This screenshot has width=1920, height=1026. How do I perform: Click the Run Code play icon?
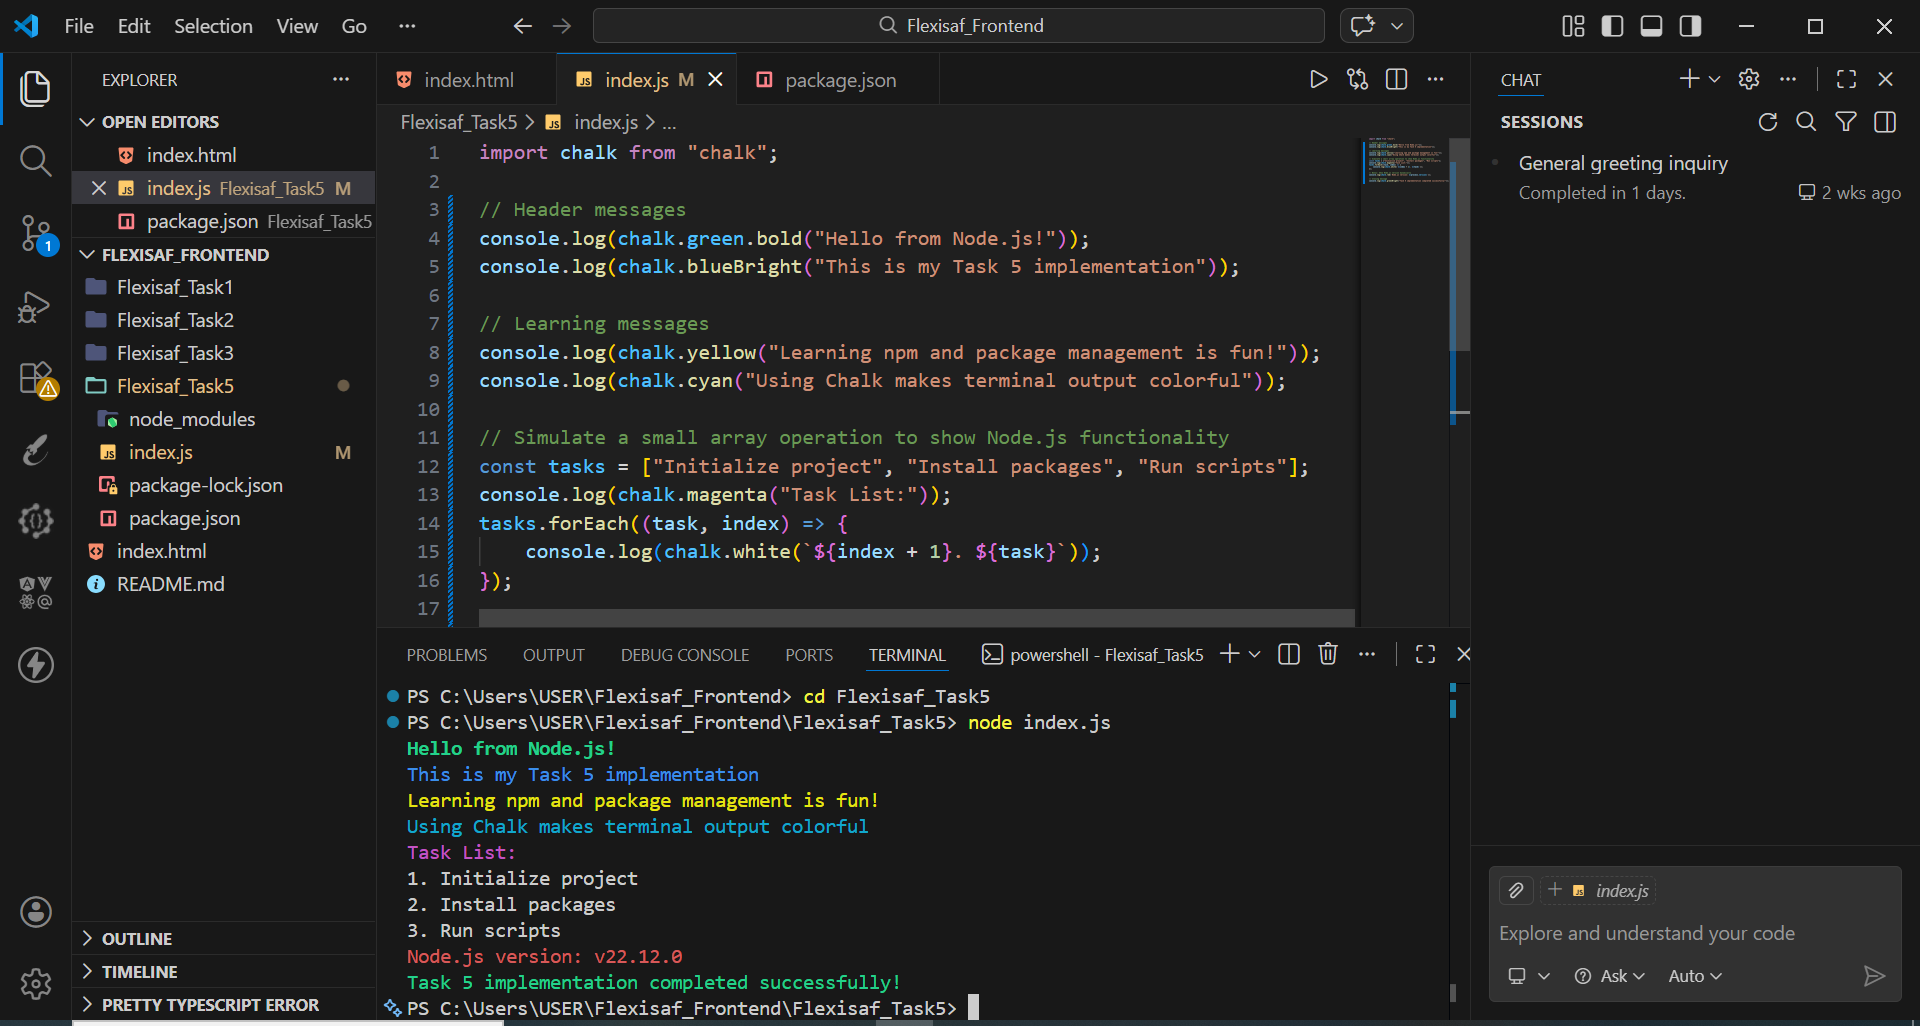(x=1318, y=80)
